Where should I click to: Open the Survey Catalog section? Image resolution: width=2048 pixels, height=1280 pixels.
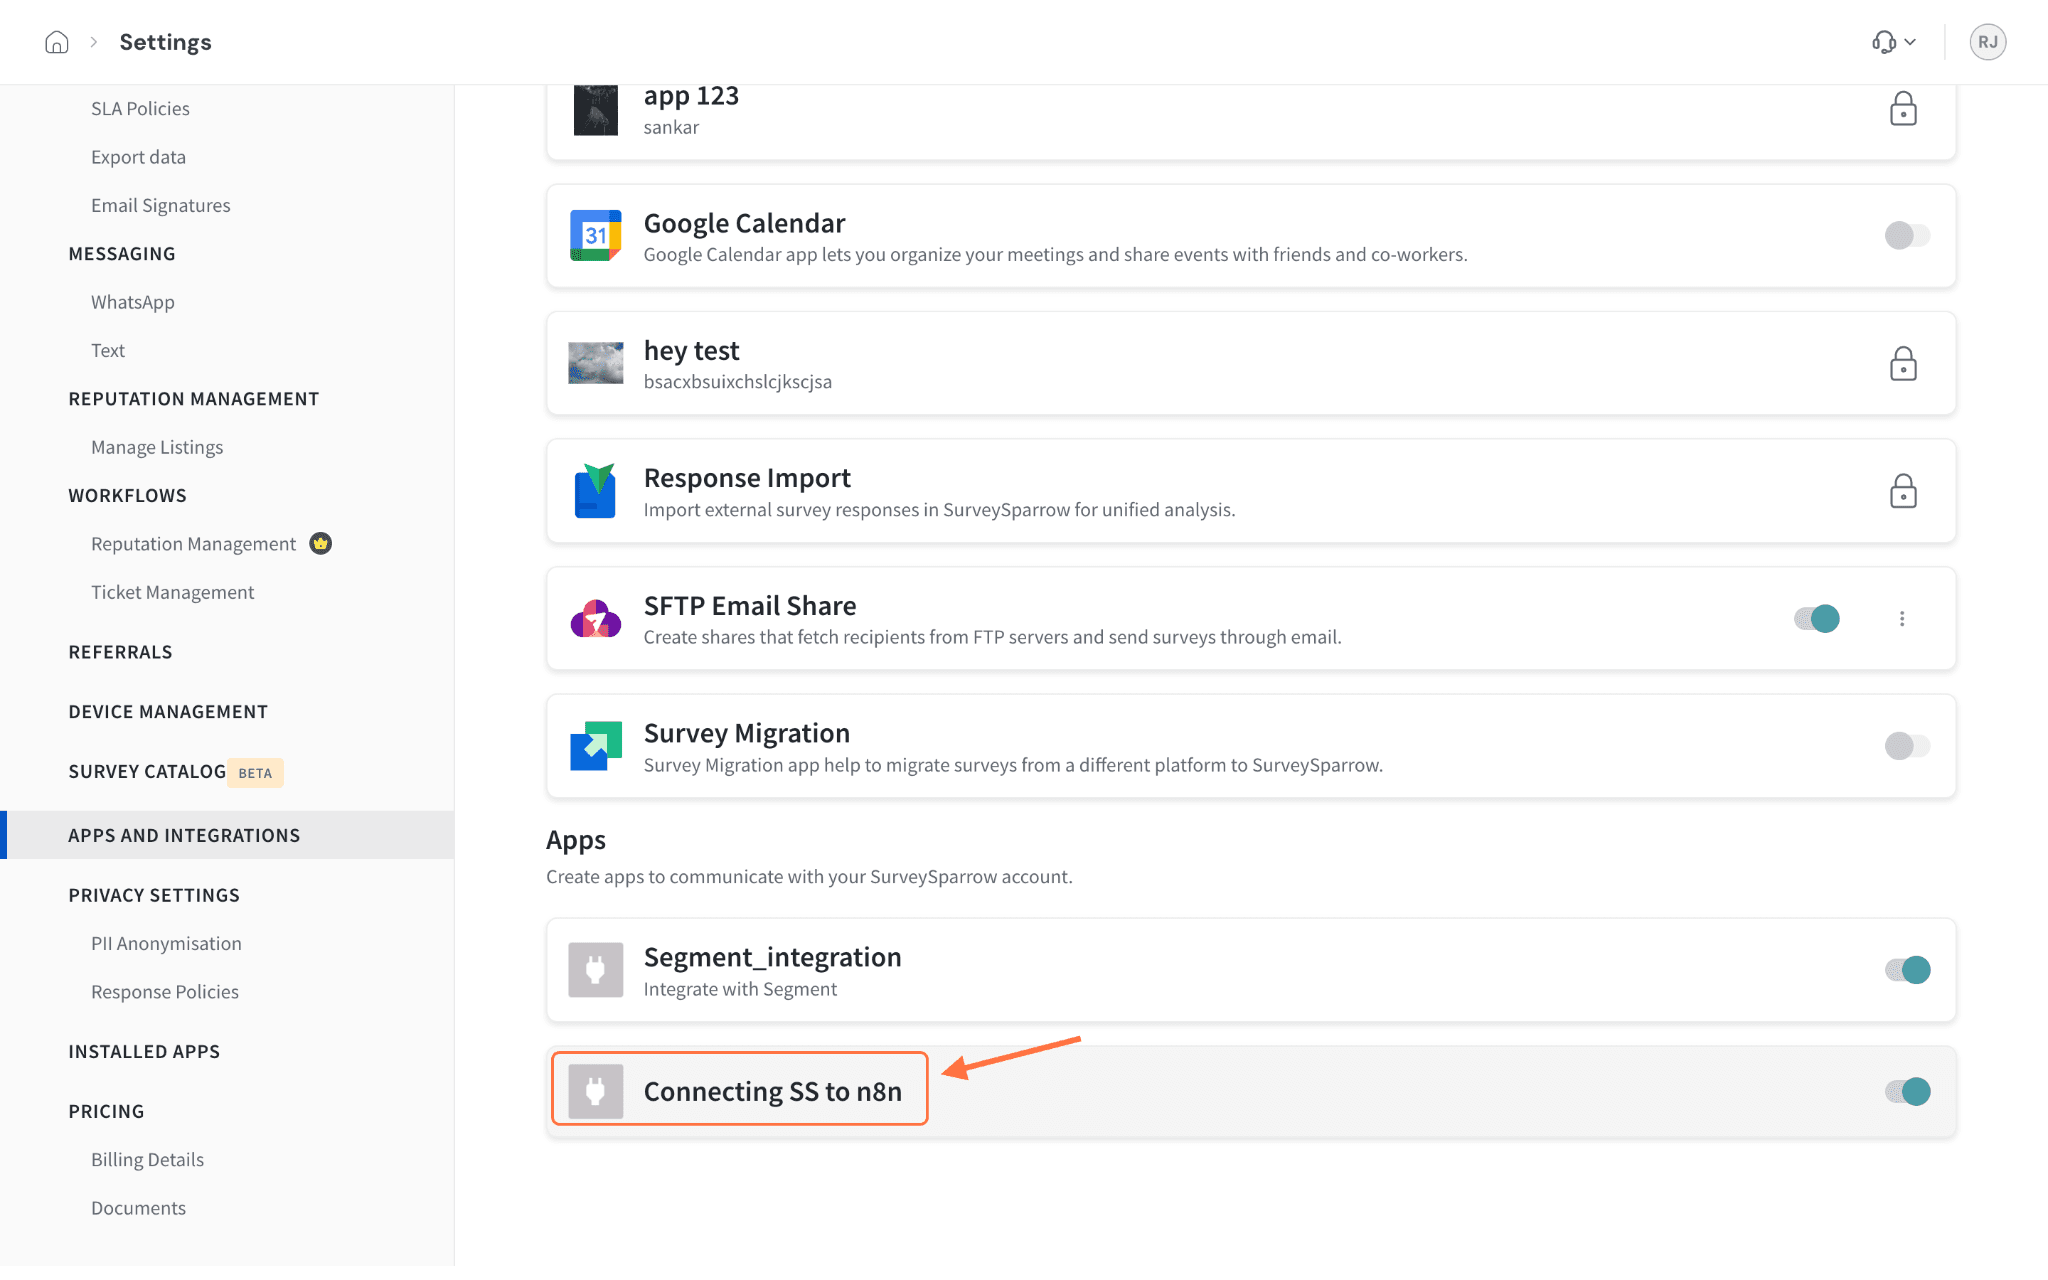[x=147, y=772]
